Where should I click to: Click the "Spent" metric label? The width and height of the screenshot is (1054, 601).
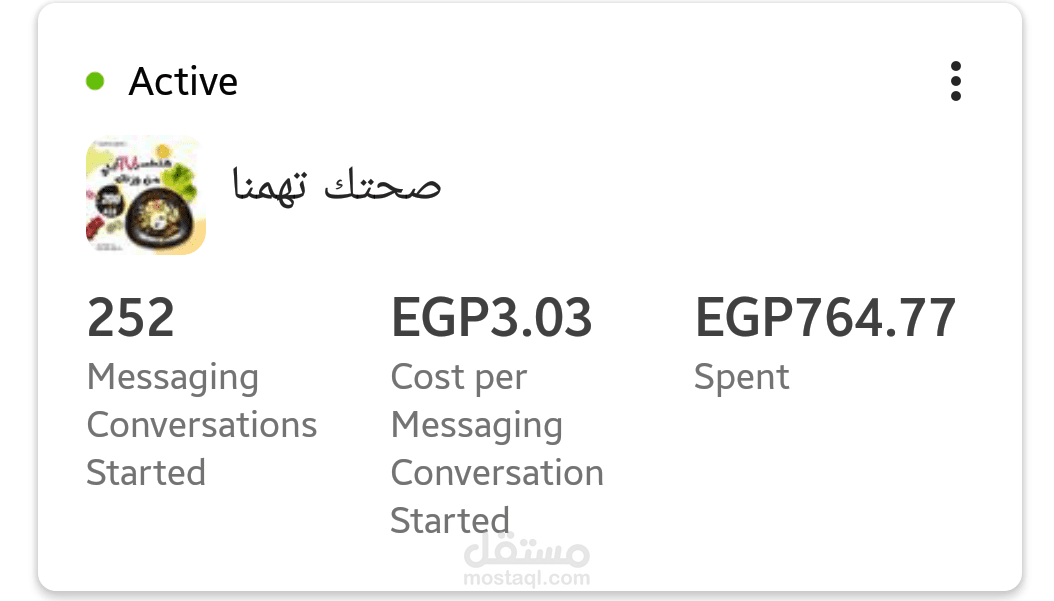point(741,377)
